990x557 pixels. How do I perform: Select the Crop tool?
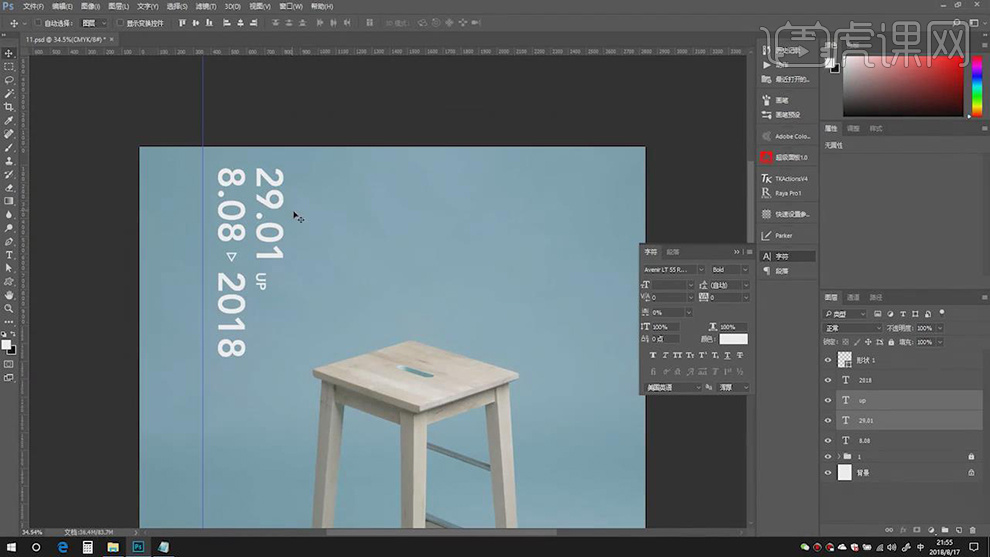coord(9,107)
